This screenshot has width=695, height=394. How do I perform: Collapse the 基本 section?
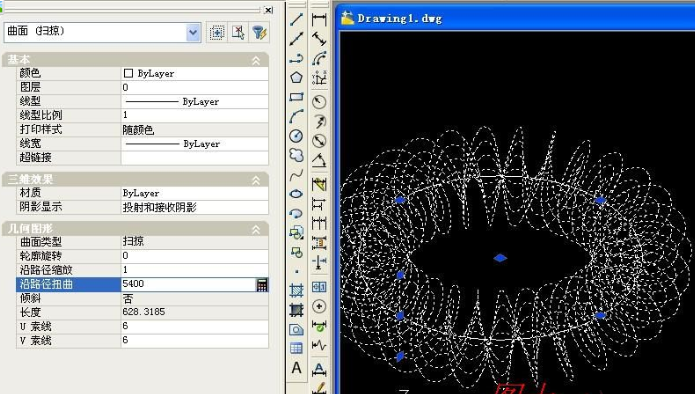click(x=256, y=61)
